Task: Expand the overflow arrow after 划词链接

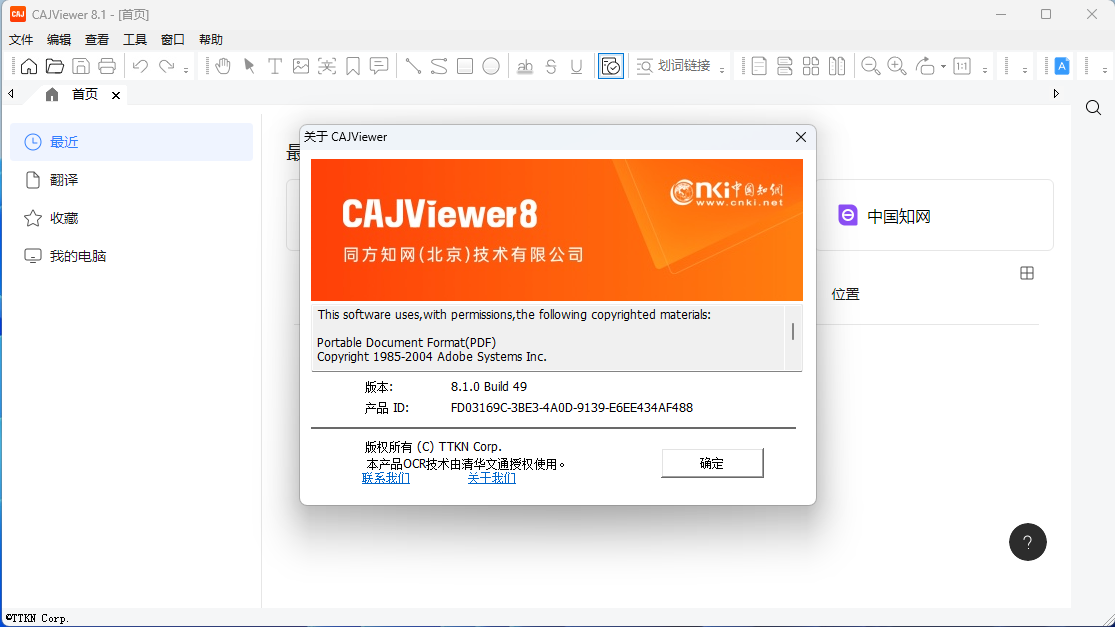Action: (x=722, y=70)
